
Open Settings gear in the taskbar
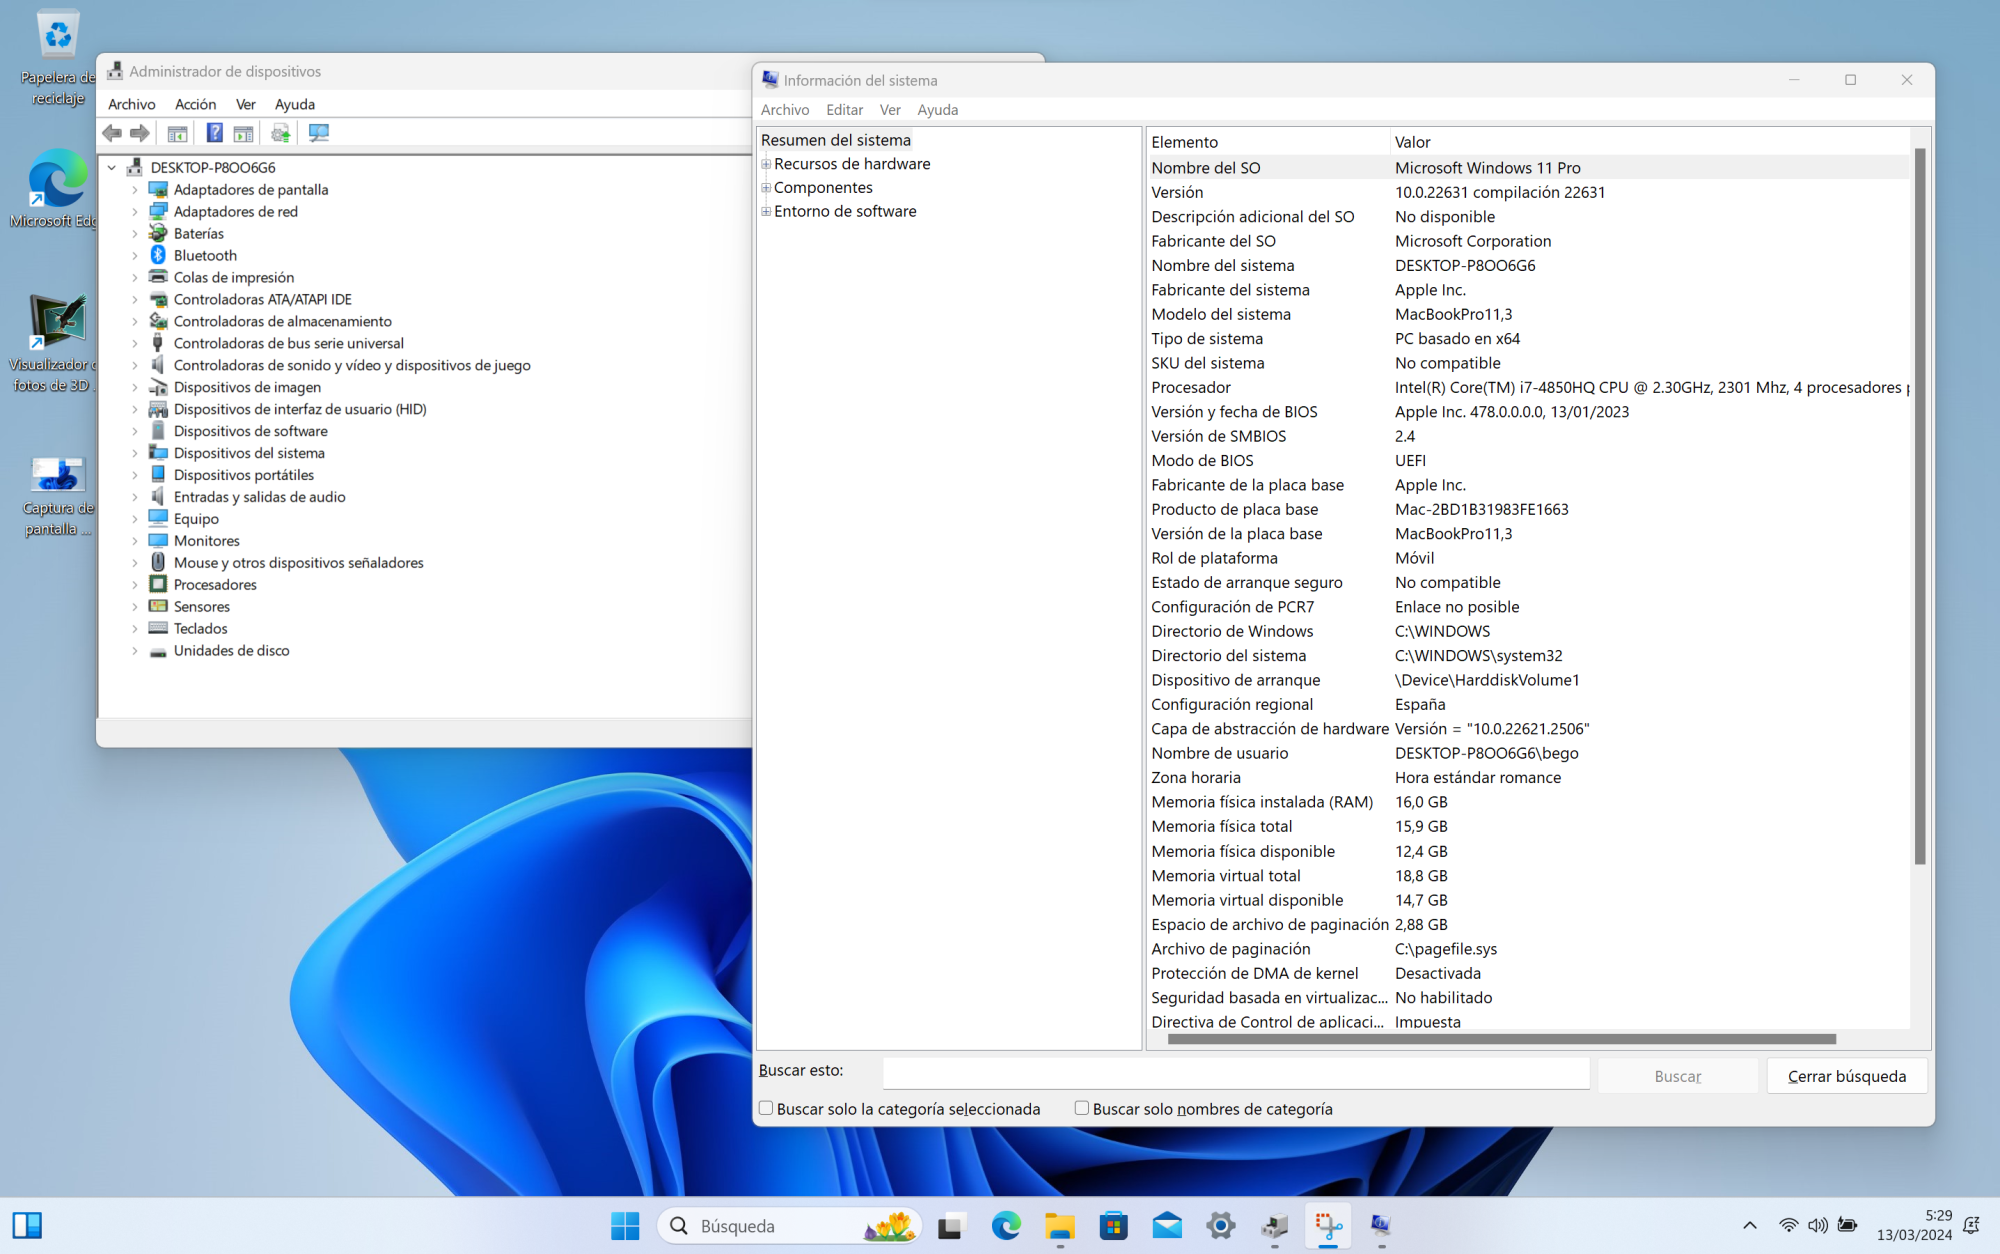1220,1225
